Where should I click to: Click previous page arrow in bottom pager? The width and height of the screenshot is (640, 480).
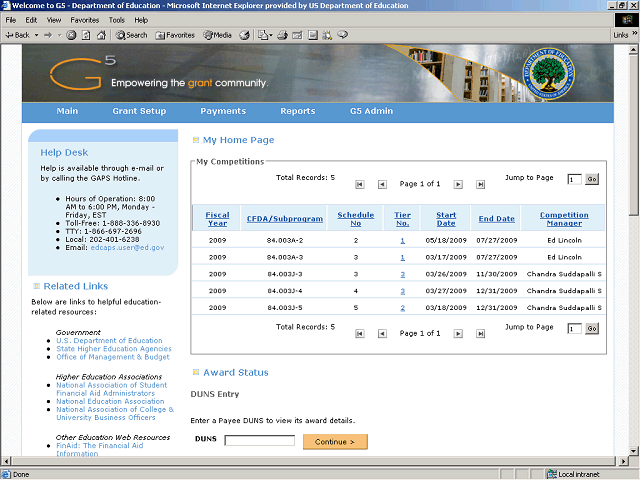[x=382, y=334]
